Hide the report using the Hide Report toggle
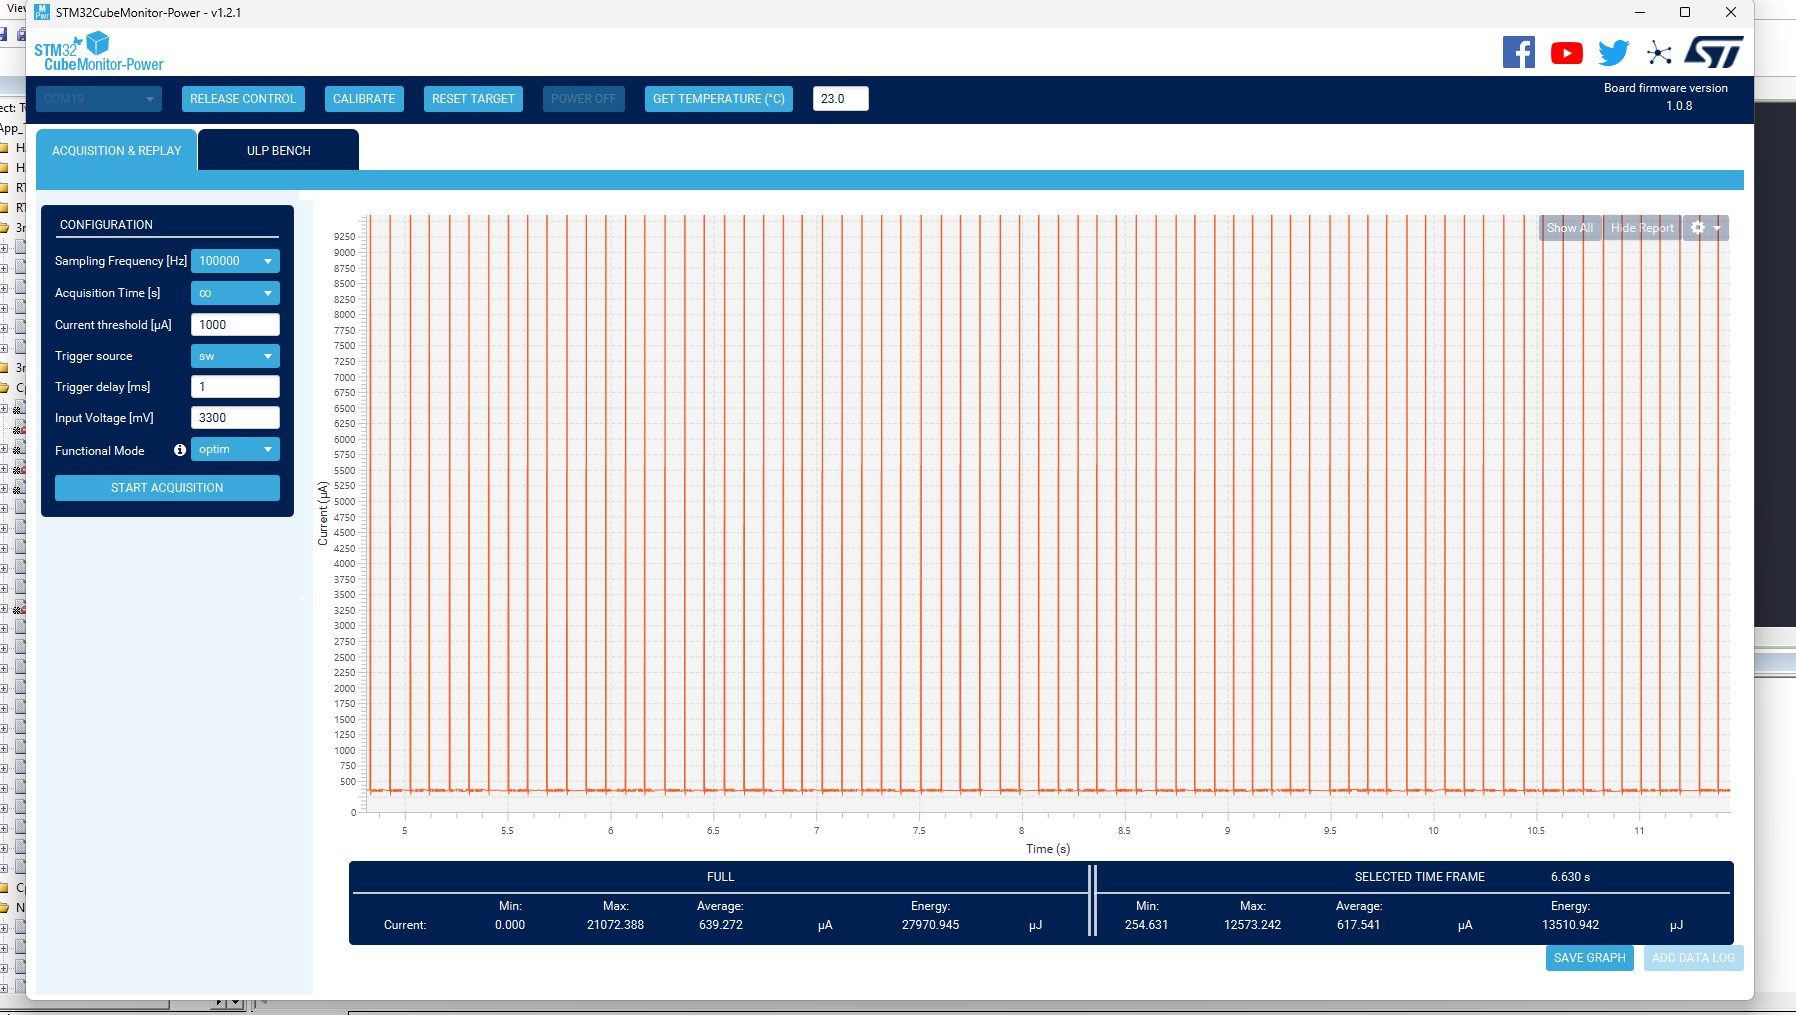Screen dimensions: 1796x1015 pyautogui.click(x=1641, y=227)
